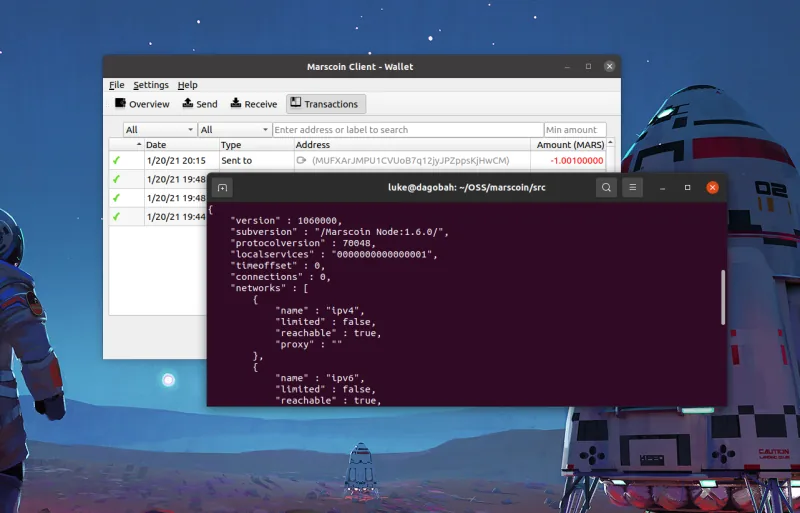
Task: Open the Send coins page
Action: click(x=199, y=104)
